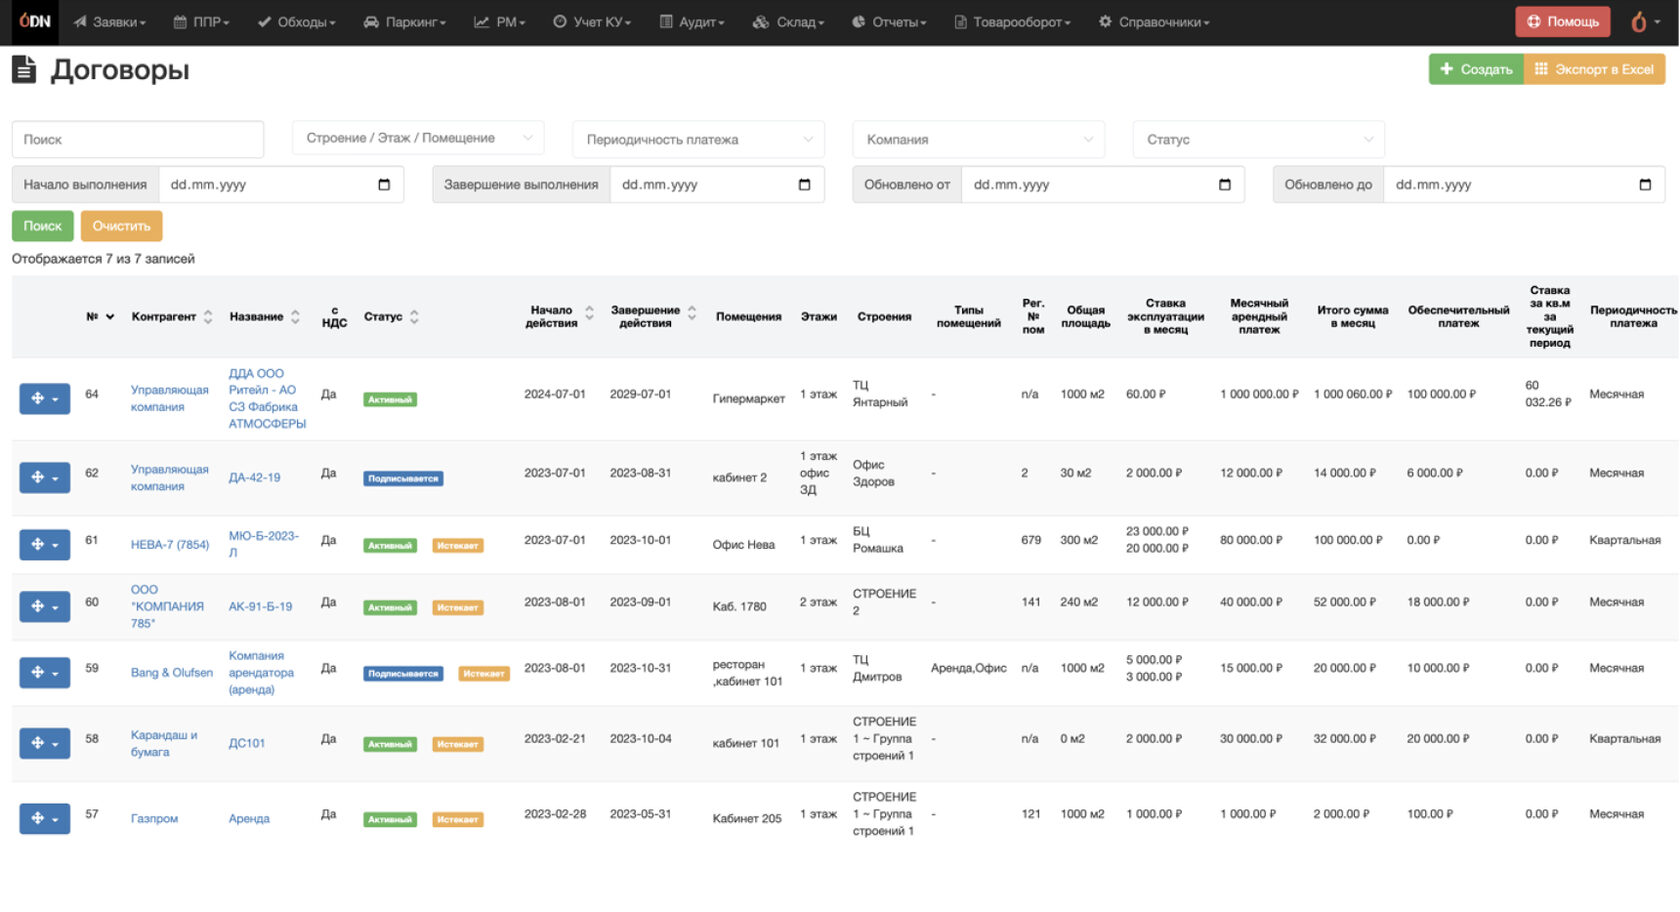Click the Очистить button
Screen dimensions: 1680x912
(121, 226)
